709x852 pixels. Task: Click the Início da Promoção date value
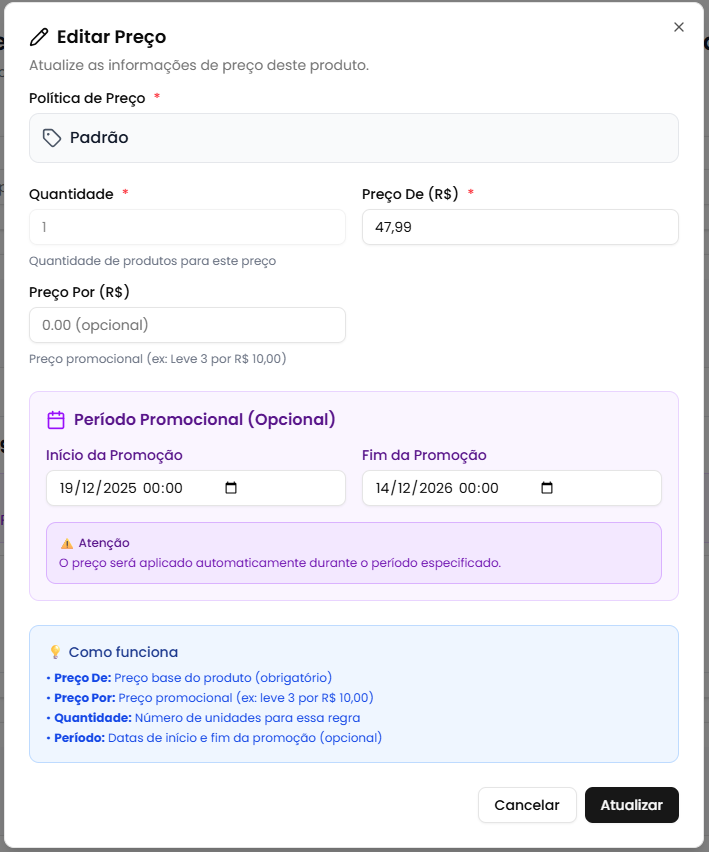(x=120, y=488)
